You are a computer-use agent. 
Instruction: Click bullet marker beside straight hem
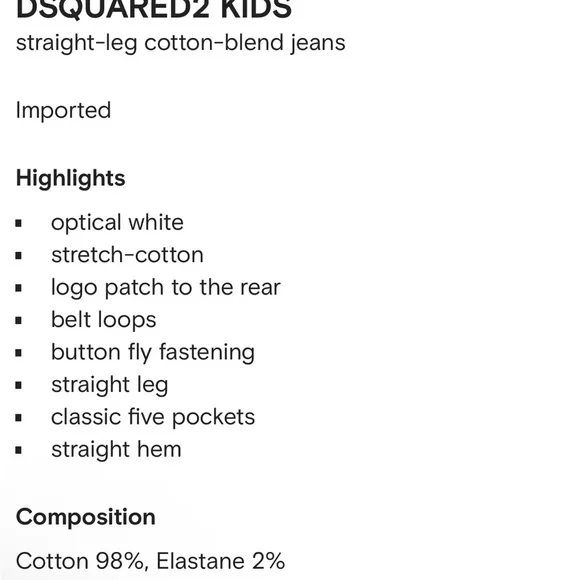point(18,450)
